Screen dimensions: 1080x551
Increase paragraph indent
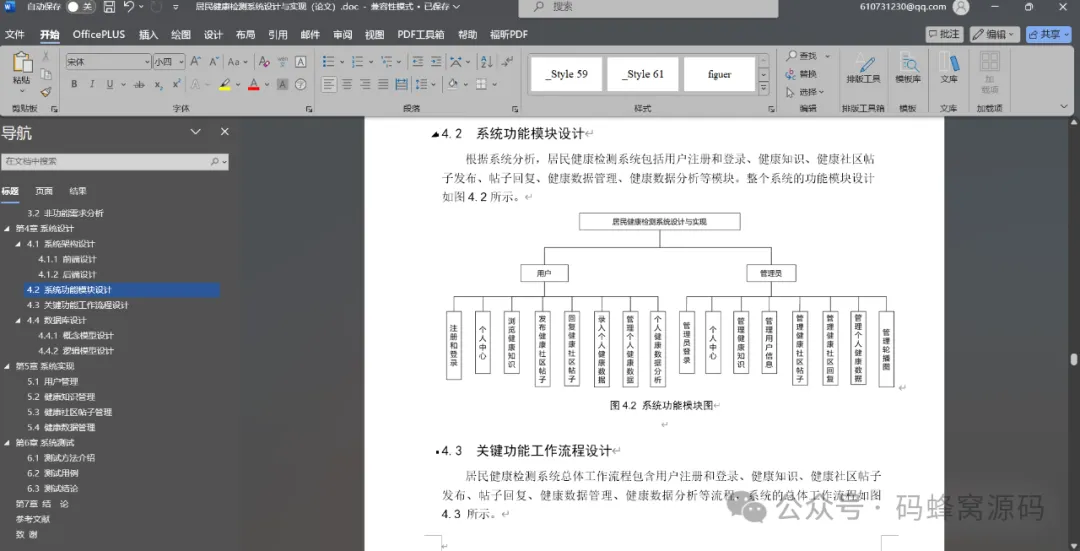[435, 61]
